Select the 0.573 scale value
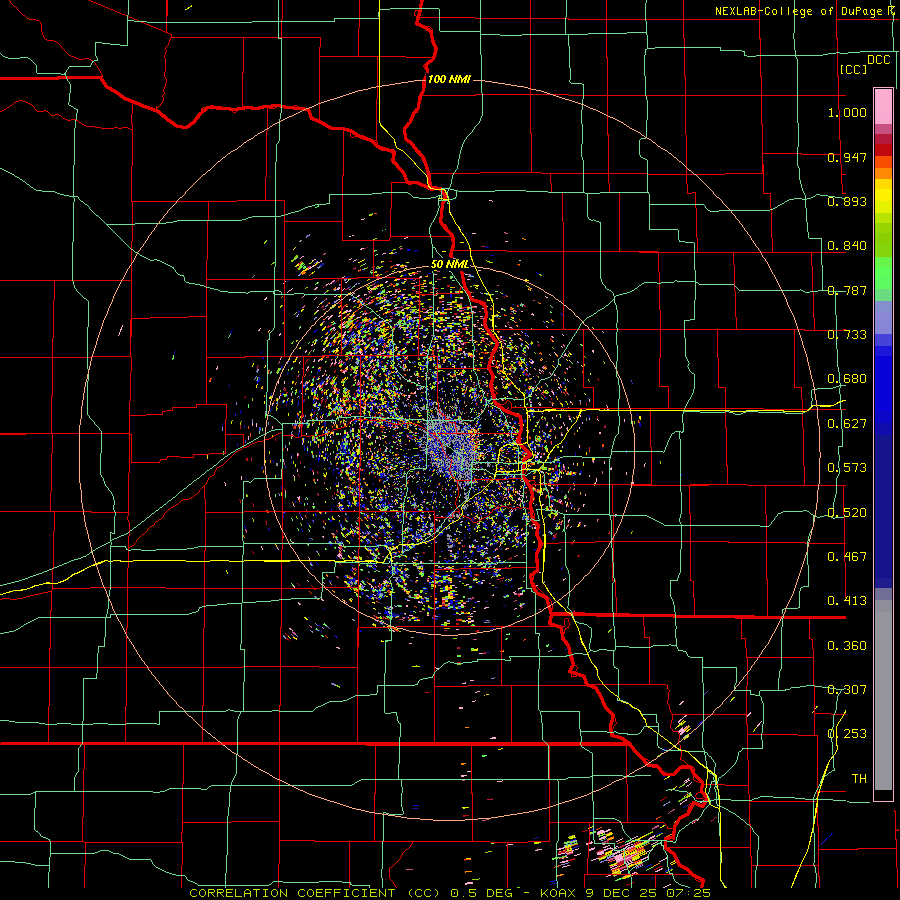 (x=847, y=468)
